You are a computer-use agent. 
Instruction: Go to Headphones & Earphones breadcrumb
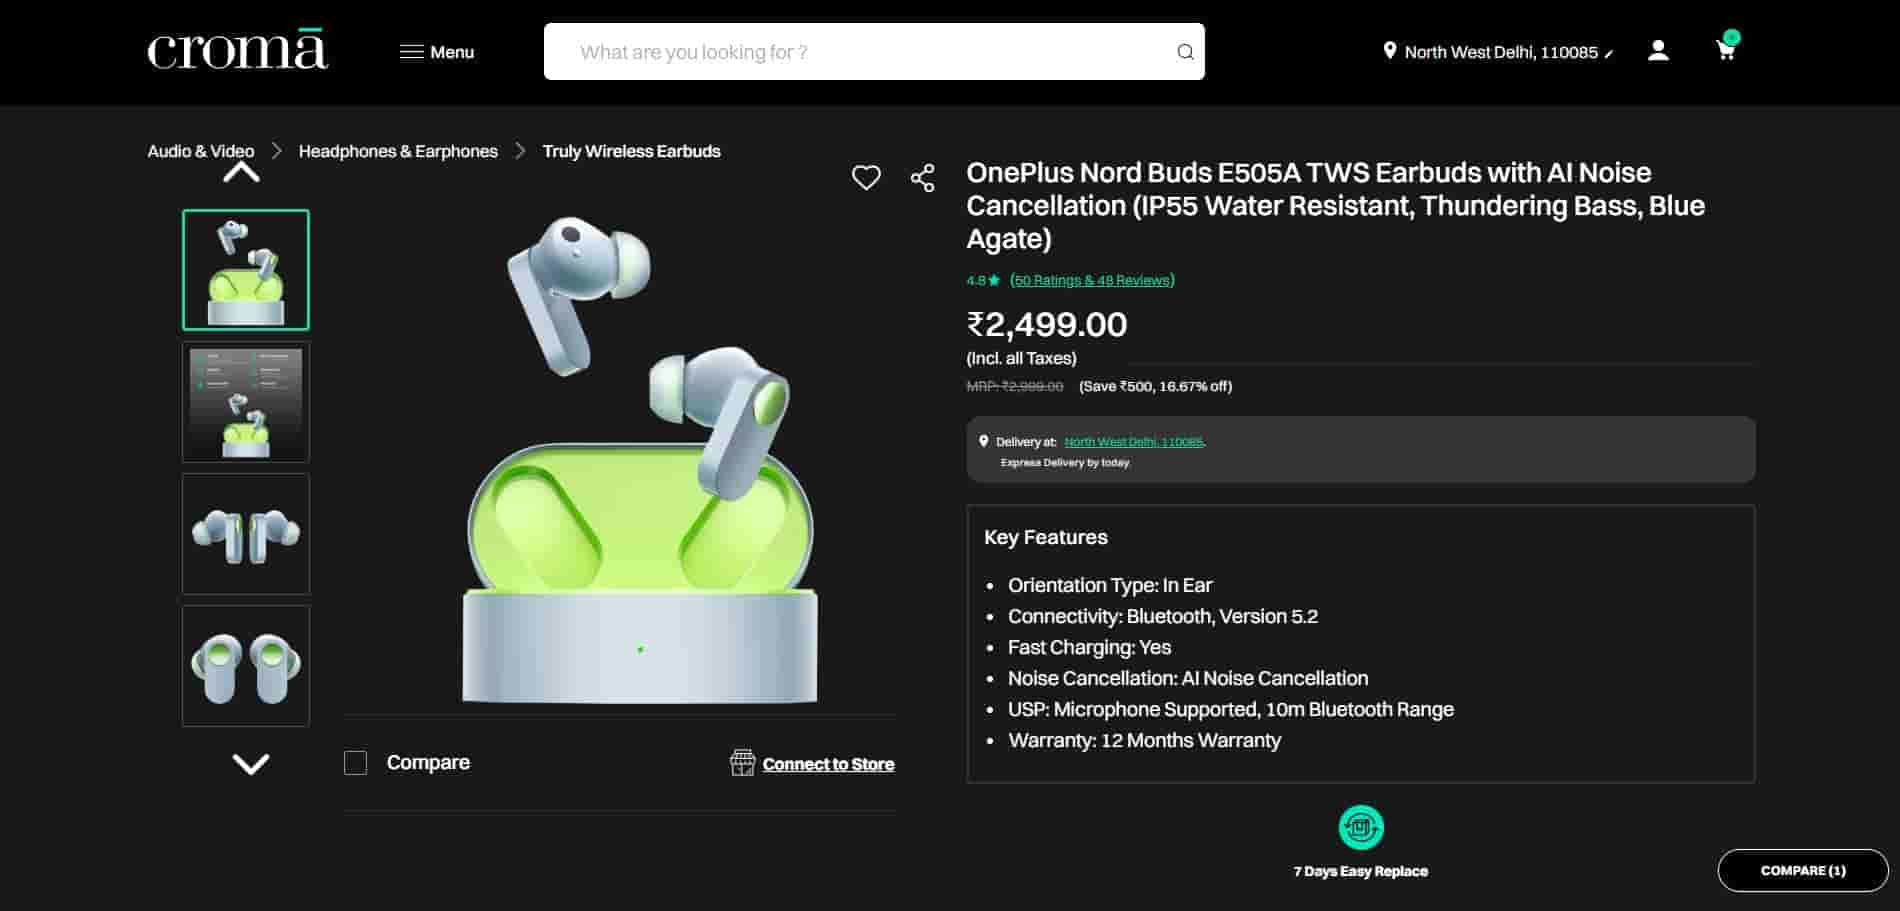click(398, 151)
